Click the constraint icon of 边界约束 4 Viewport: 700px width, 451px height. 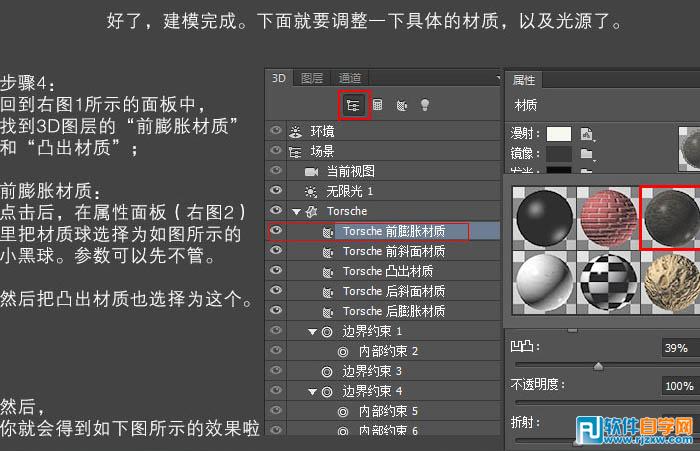coord(327,392)
